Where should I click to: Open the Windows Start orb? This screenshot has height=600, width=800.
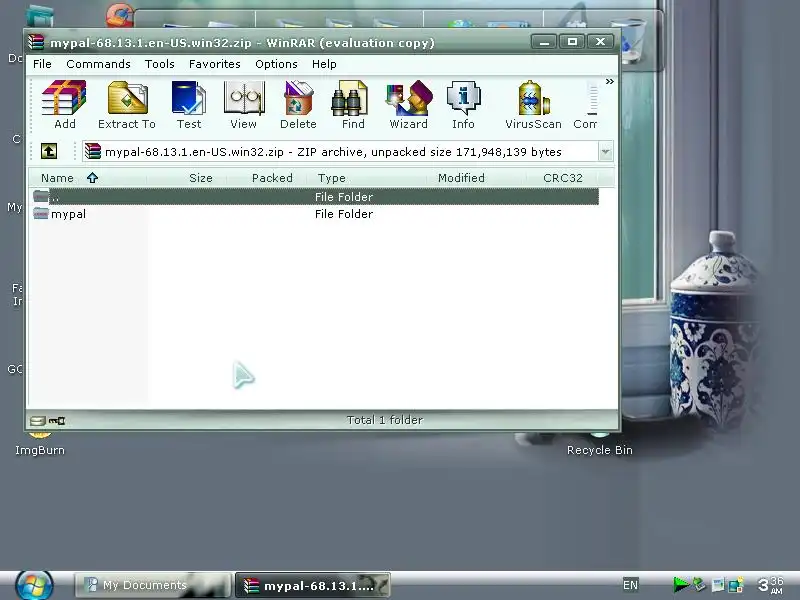pyautogui.click(x=34, y=585)
